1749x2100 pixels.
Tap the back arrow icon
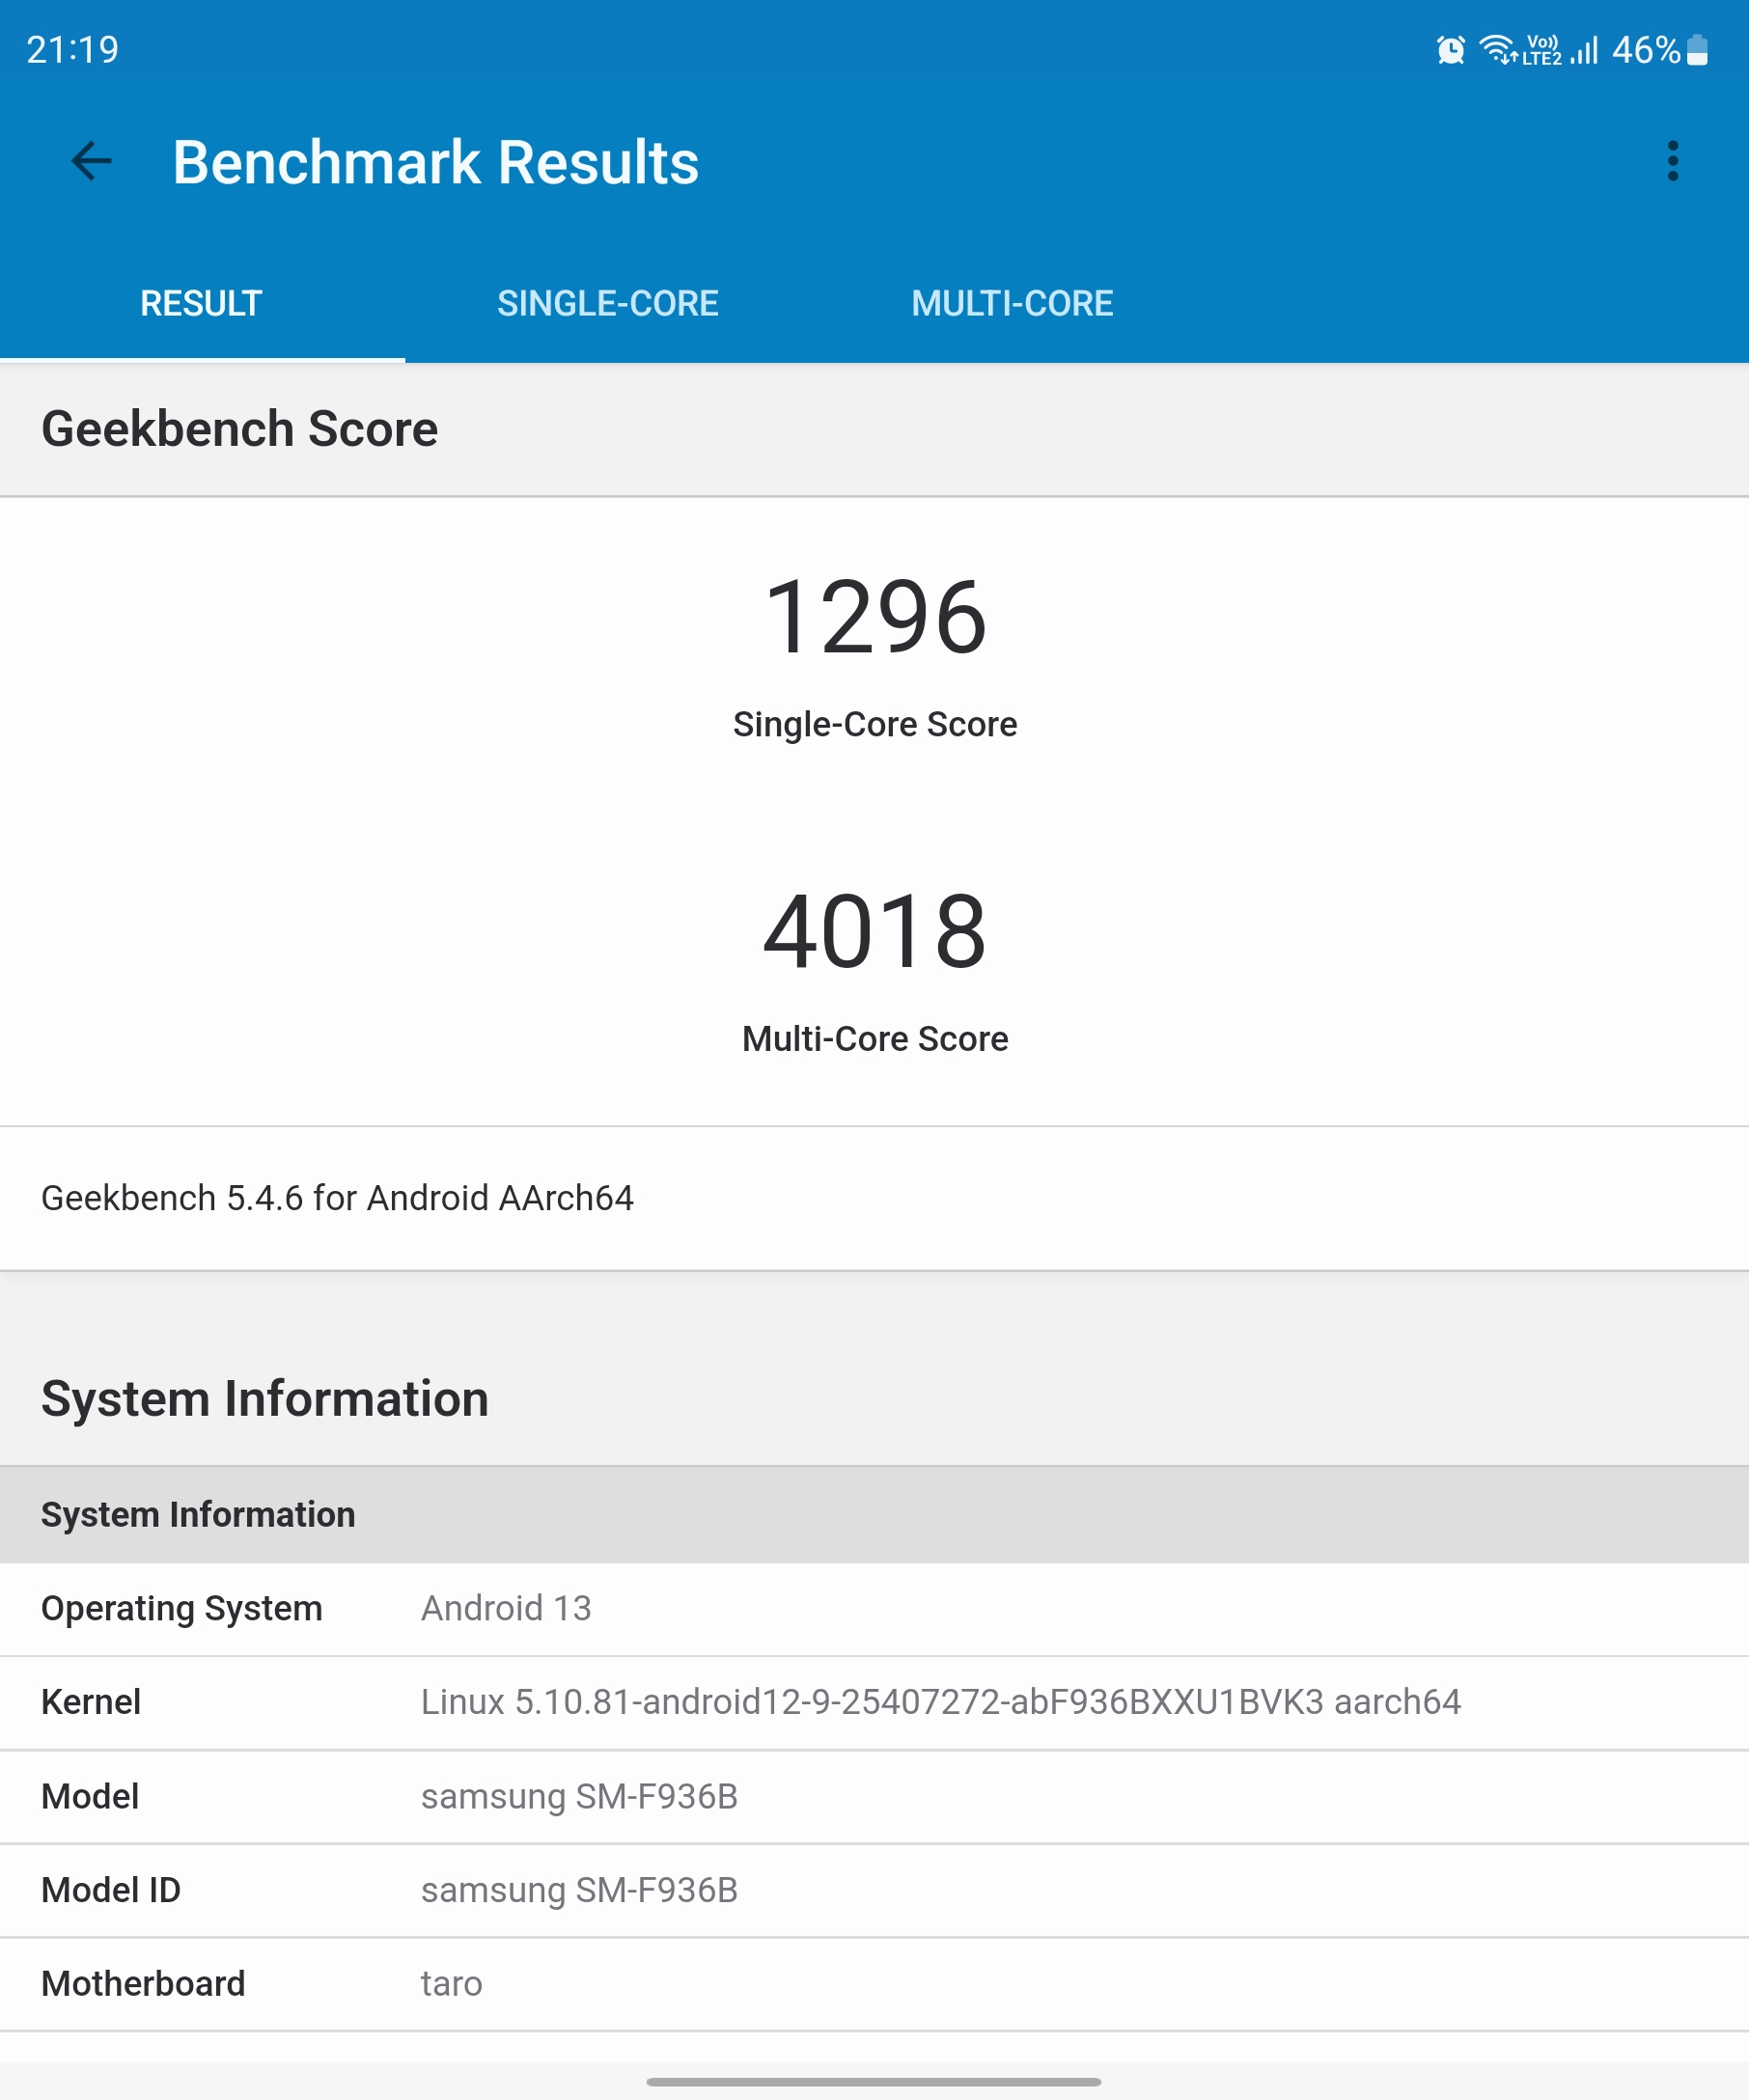point(92,161)
